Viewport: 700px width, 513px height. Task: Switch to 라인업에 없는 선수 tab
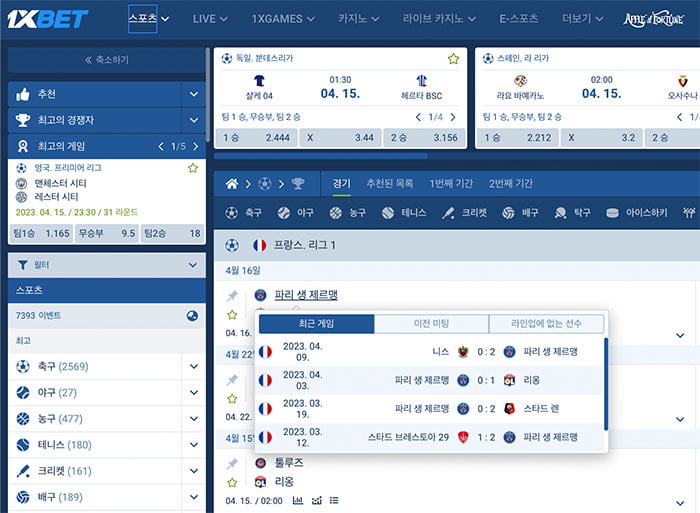pyautogui.click(x=546, y=324)
